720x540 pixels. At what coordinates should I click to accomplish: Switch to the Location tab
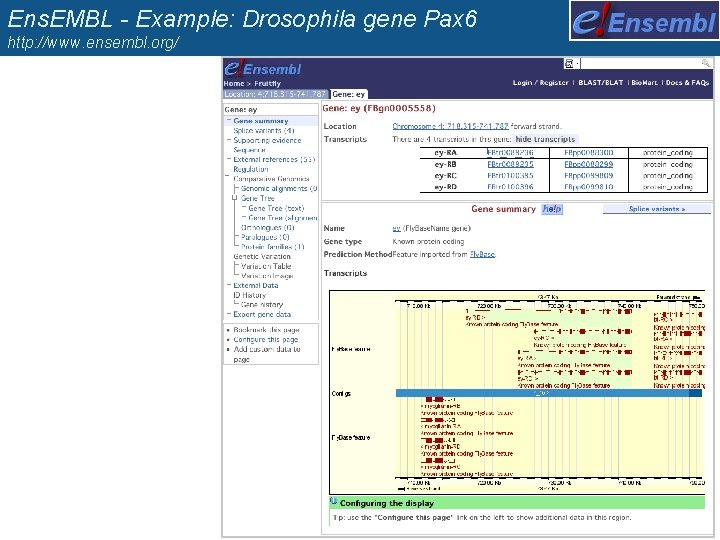pyautogui.click(x=275, y=94)
